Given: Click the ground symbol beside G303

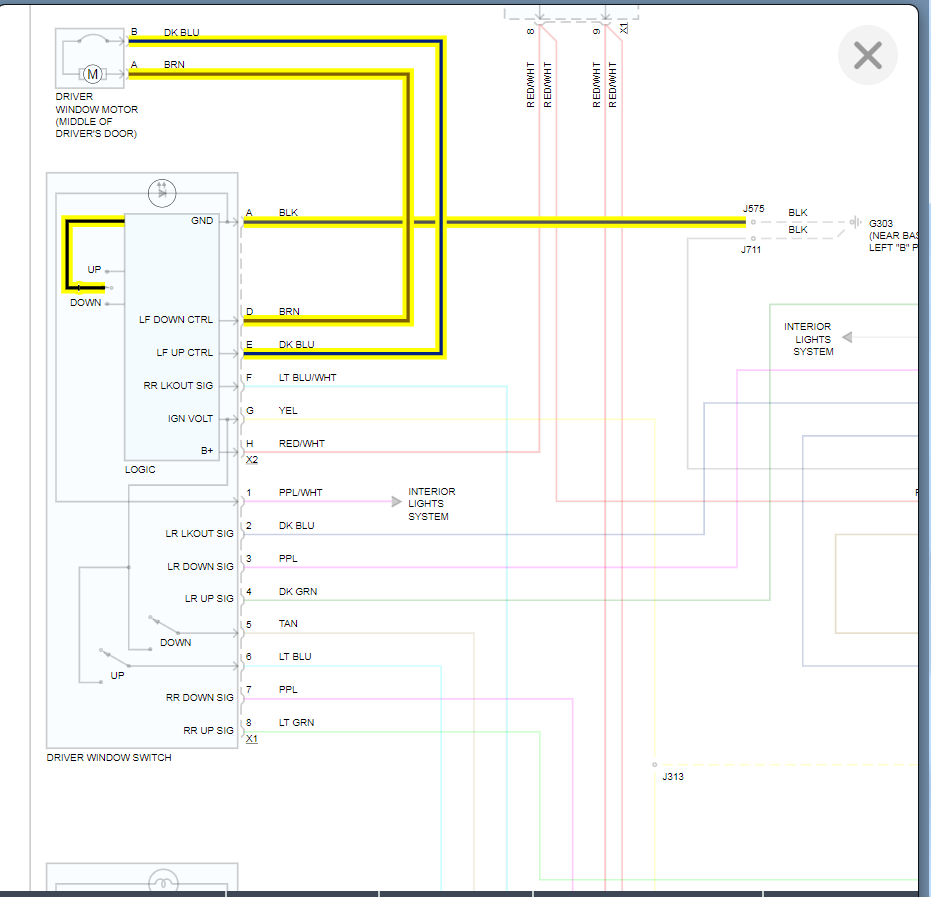Looking at the screenshot, I should tap(855, 222).
